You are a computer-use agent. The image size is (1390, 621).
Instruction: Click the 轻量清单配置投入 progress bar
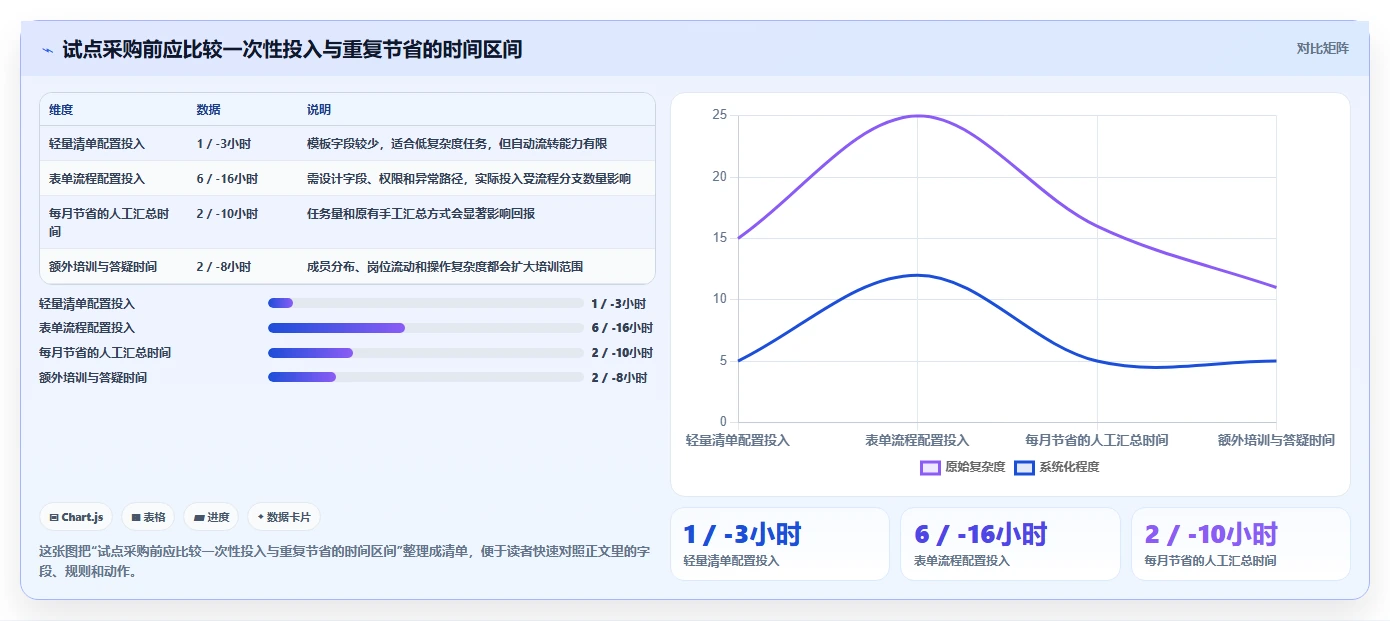[x=426, y=303]
